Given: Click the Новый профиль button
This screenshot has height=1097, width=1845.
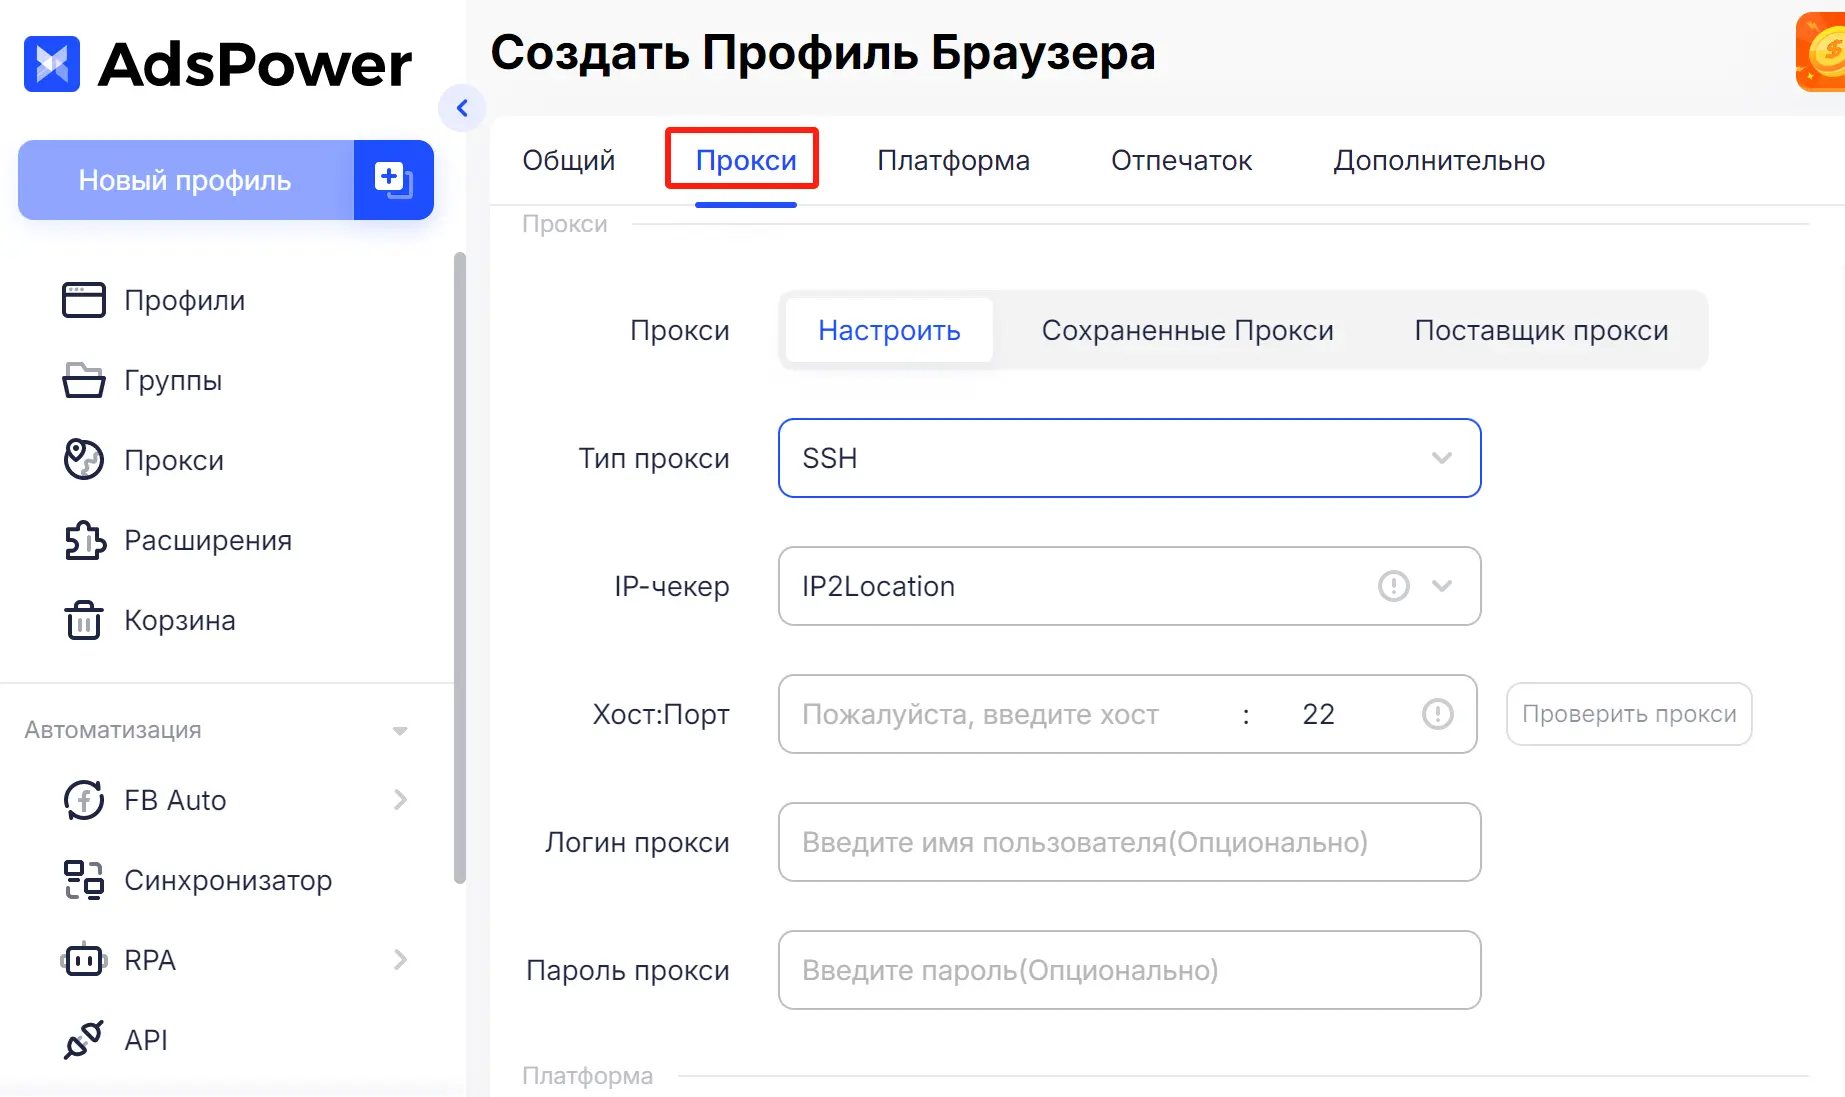Looking at the screenshot, I should [x=185, y=180].
